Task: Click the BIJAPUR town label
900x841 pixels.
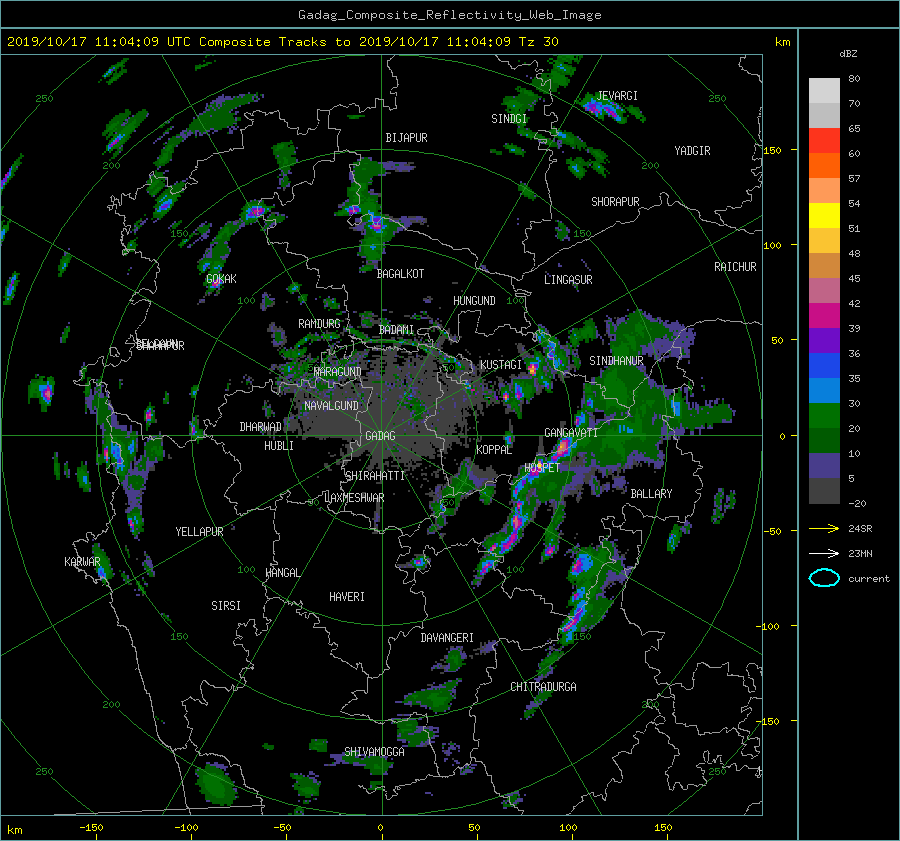Action: pyautogui.click(x=406, y=138)
